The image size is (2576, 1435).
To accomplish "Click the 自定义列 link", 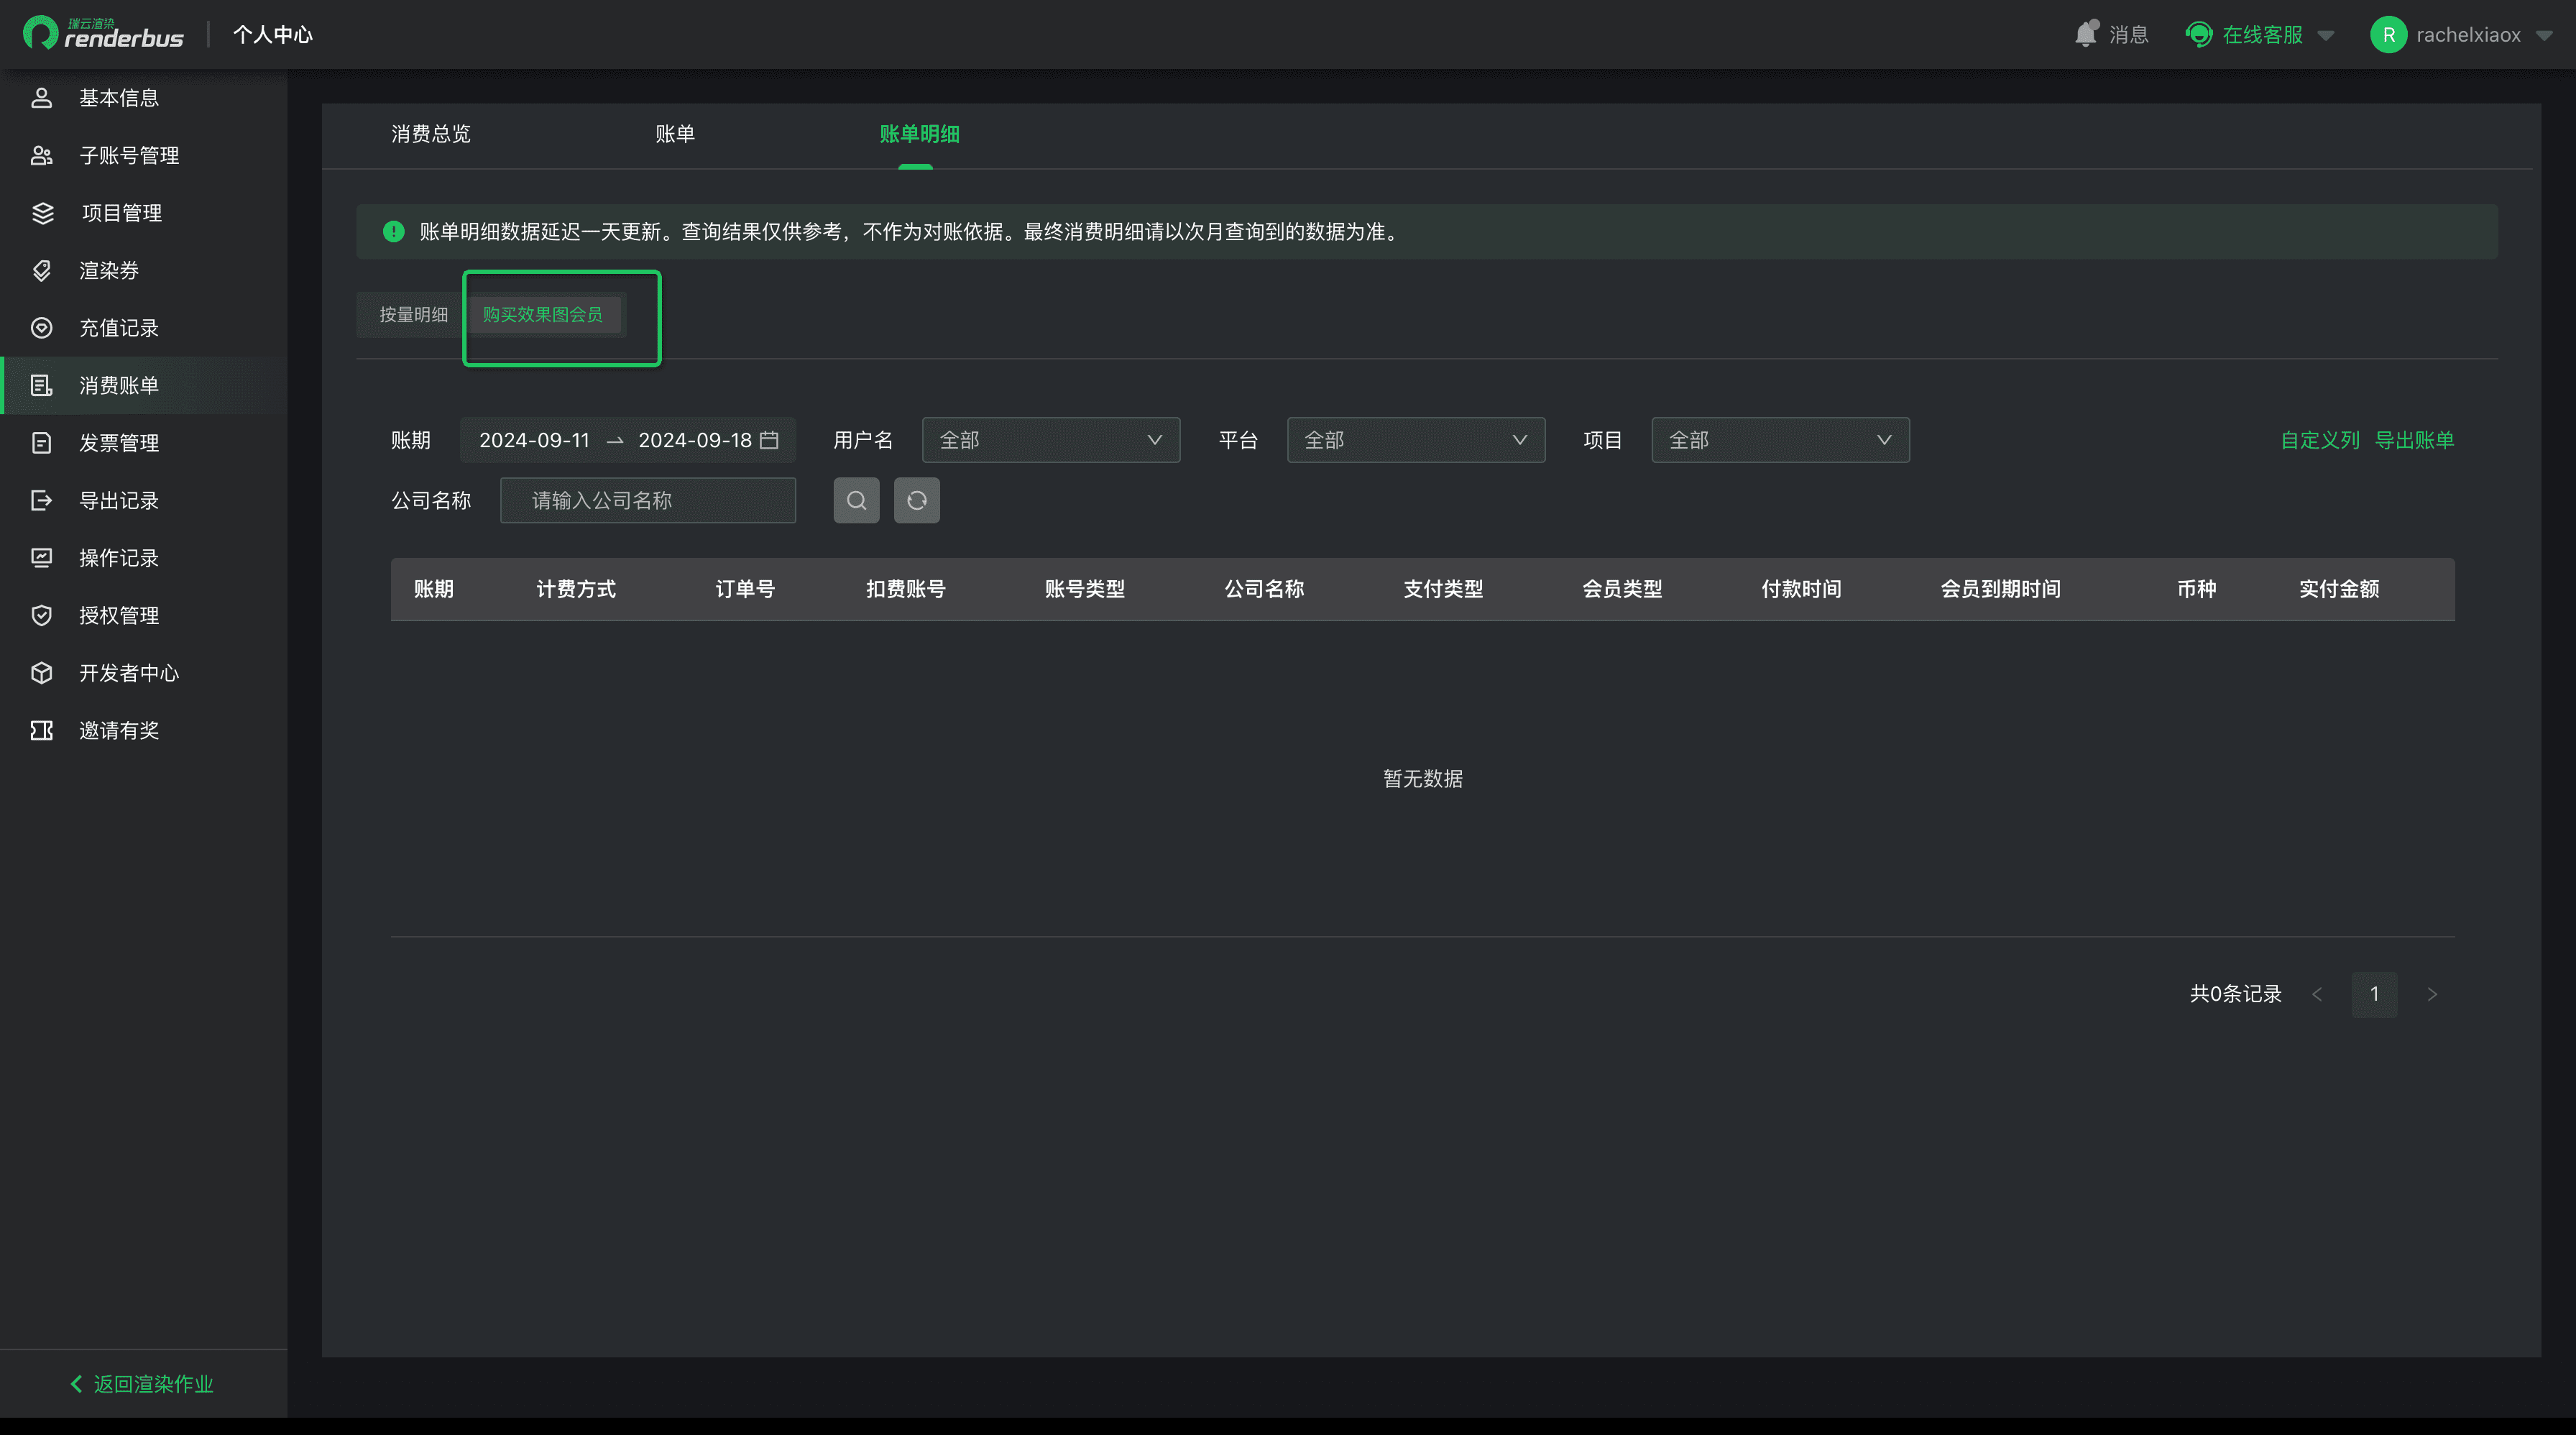I will pos(2320,440).
